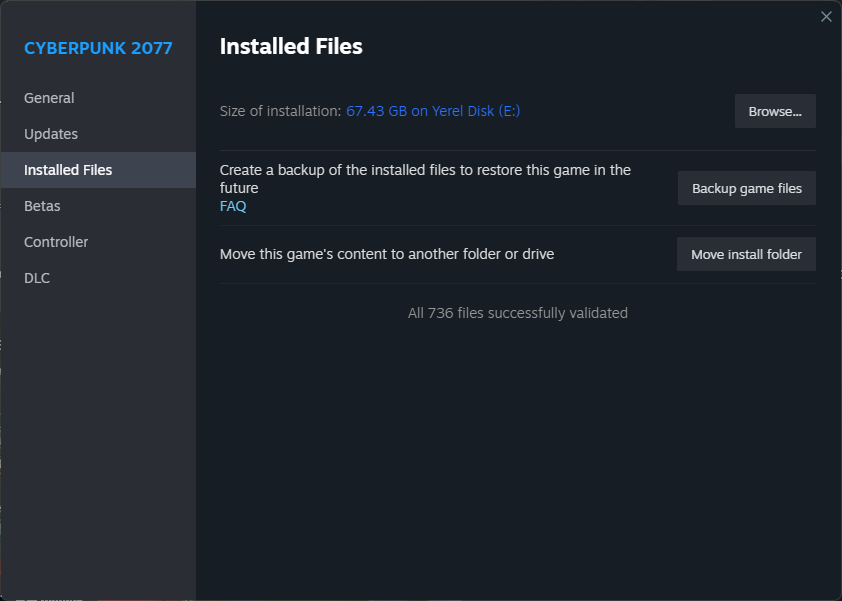Click the Installed Files page heading
This screenshot has width=842, height=601.
291,46
